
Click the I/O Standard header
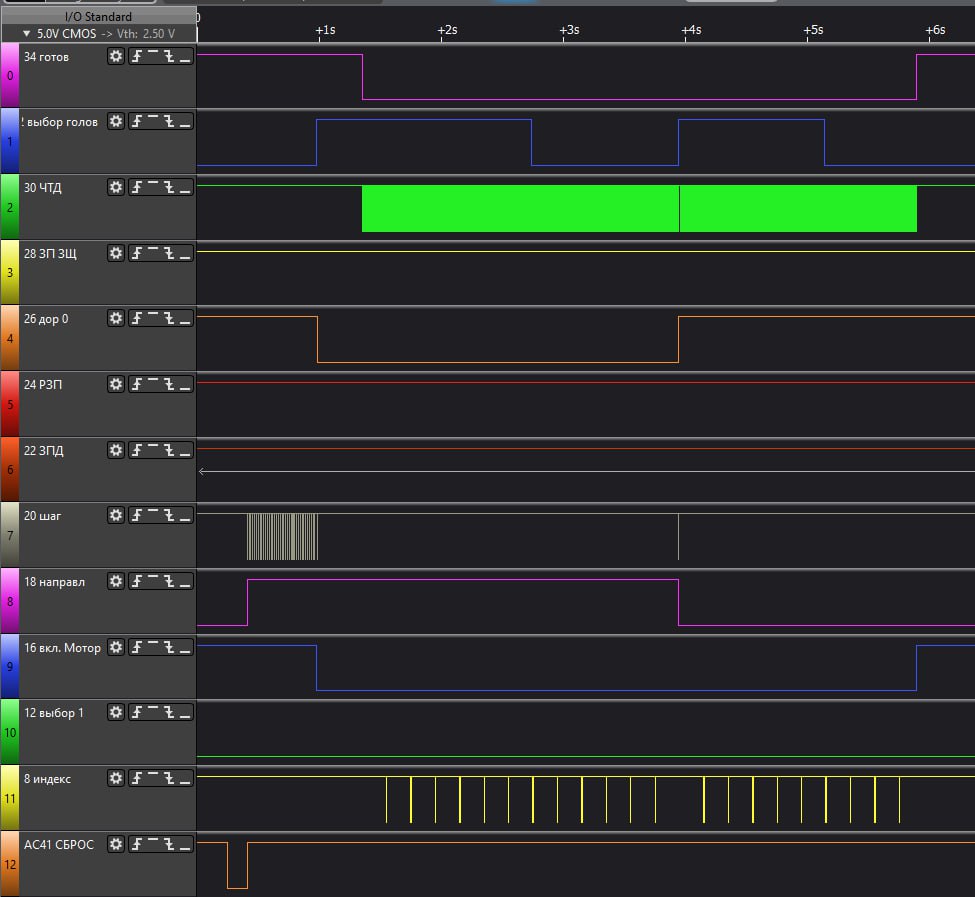click(98, 17)
